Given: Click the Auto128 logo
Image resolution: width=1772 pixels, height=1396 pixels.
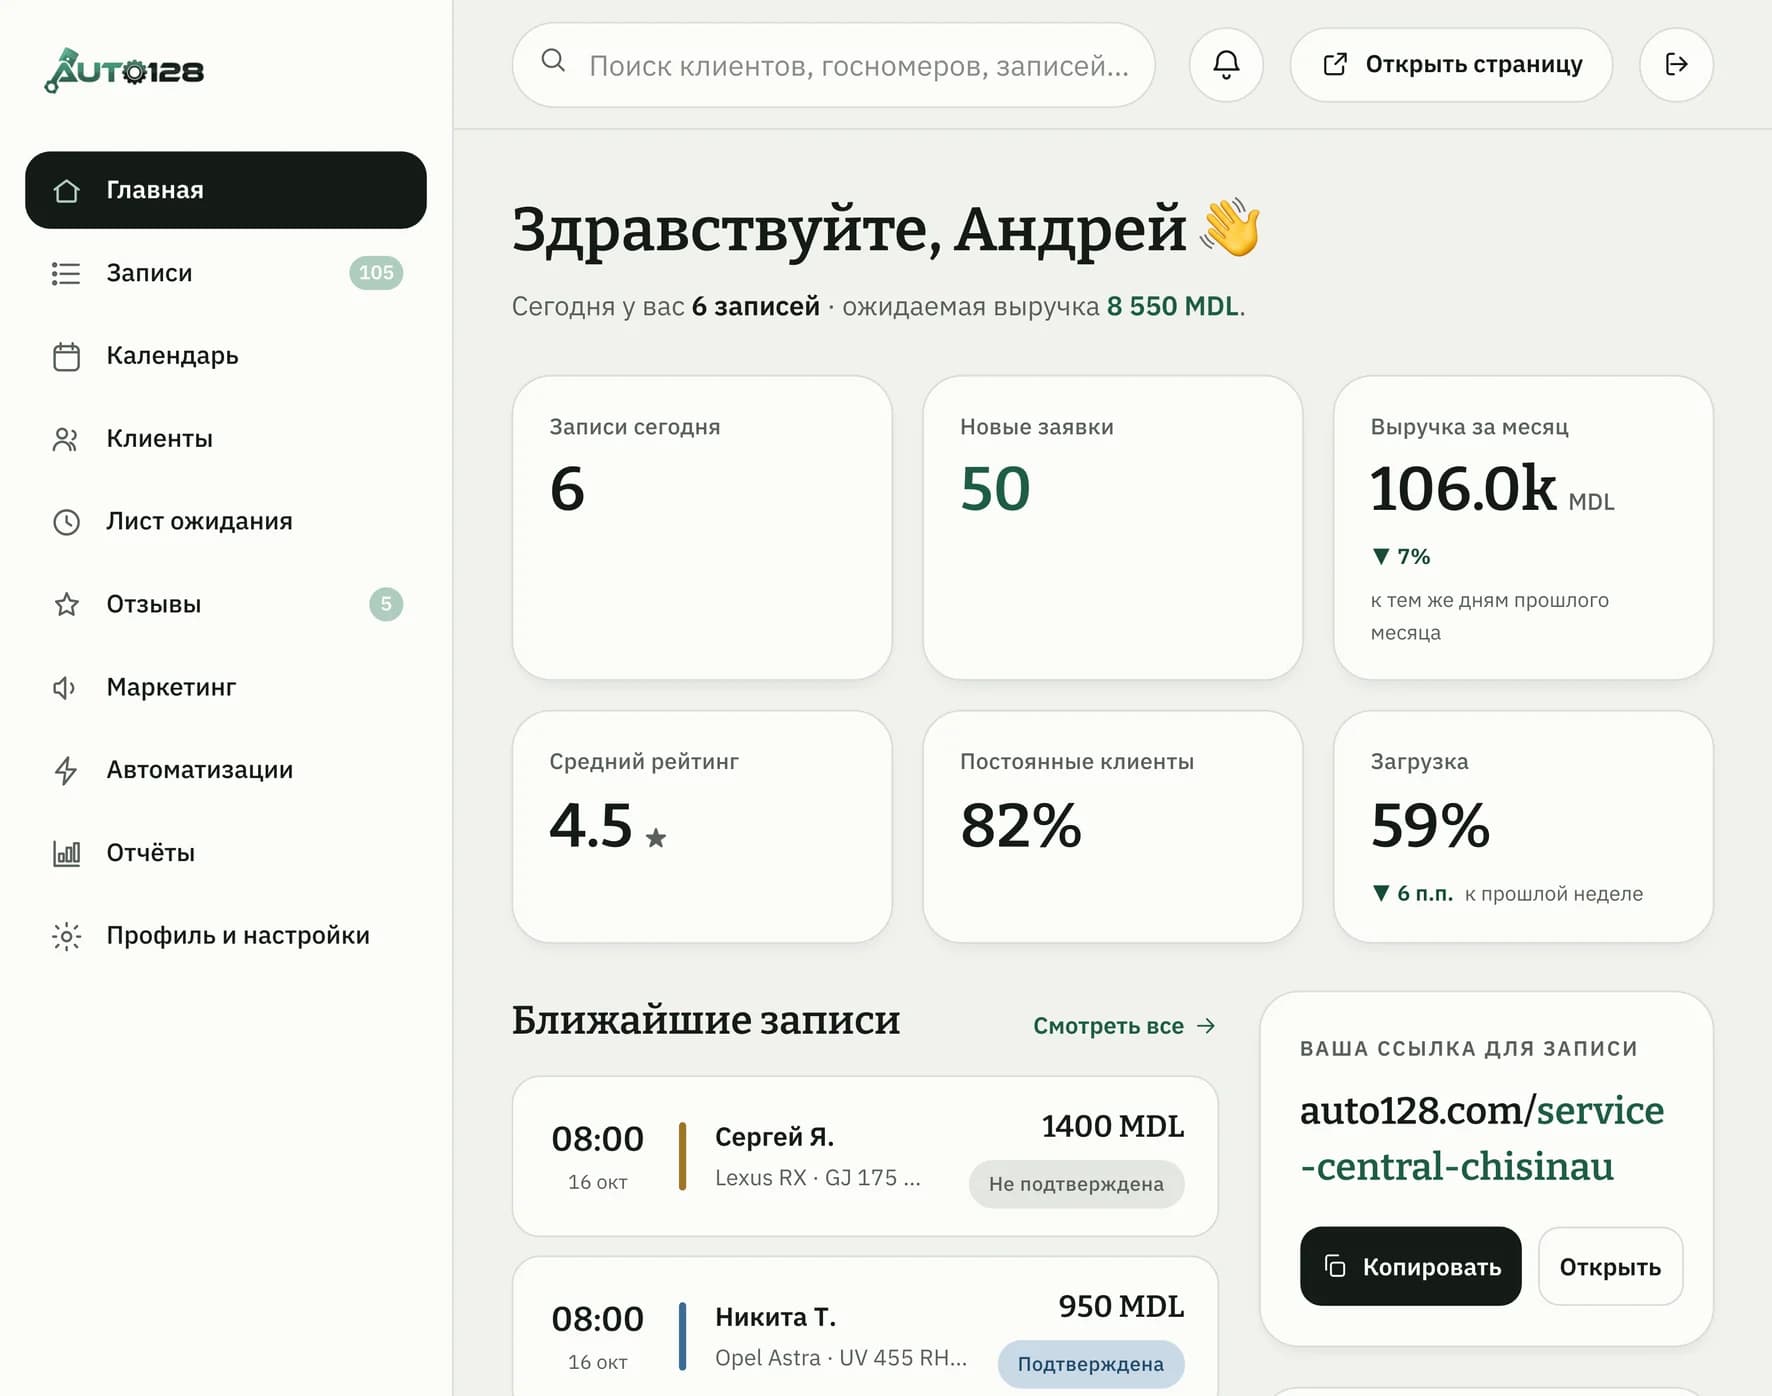Looking at the screenshot, I should click(x=124, y=70).
